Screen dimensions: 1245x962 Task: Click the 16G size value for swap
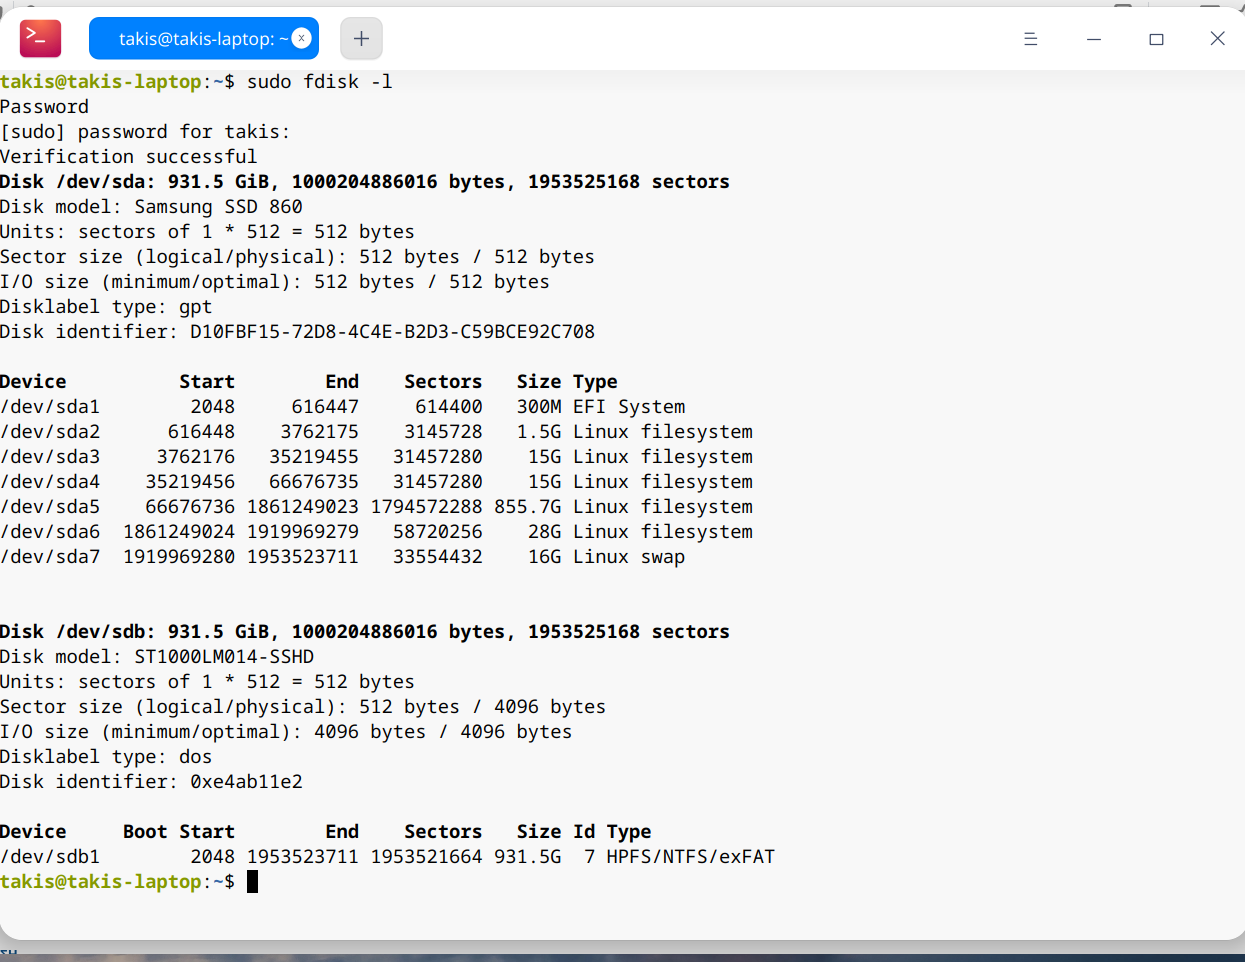point(545,556)
